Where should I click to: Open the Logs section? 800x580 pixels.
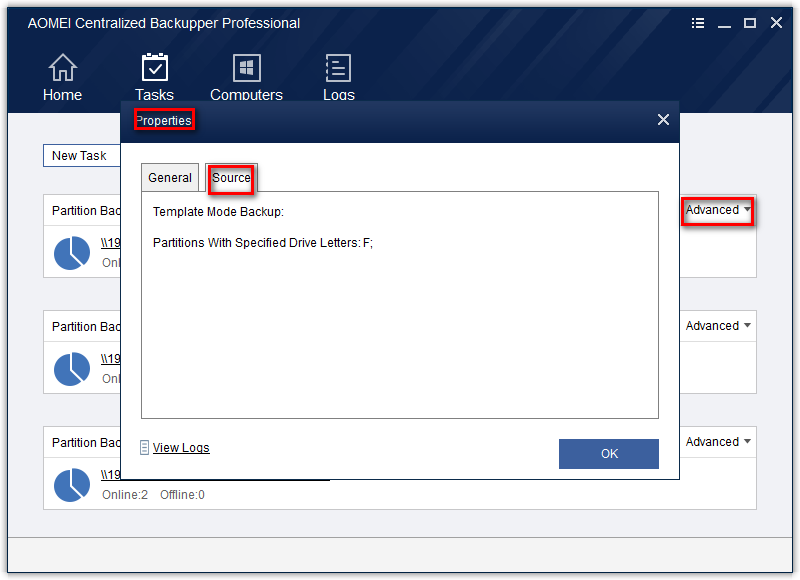(338, 77)
